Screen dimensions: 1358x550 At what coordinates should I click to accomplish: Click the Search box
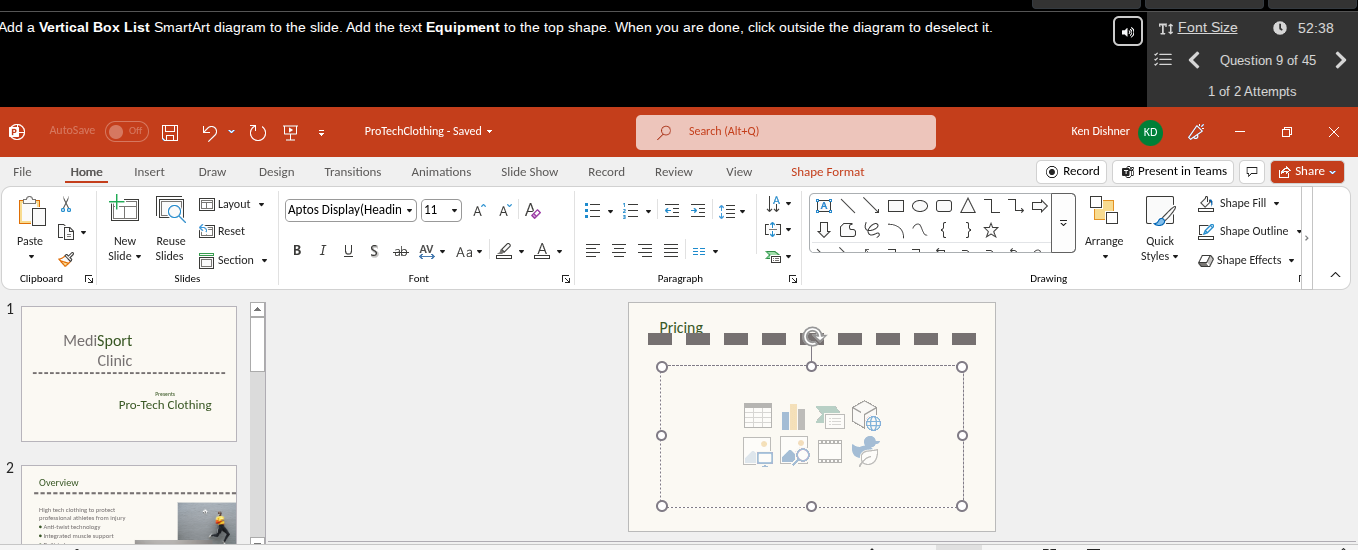point(786,132)
